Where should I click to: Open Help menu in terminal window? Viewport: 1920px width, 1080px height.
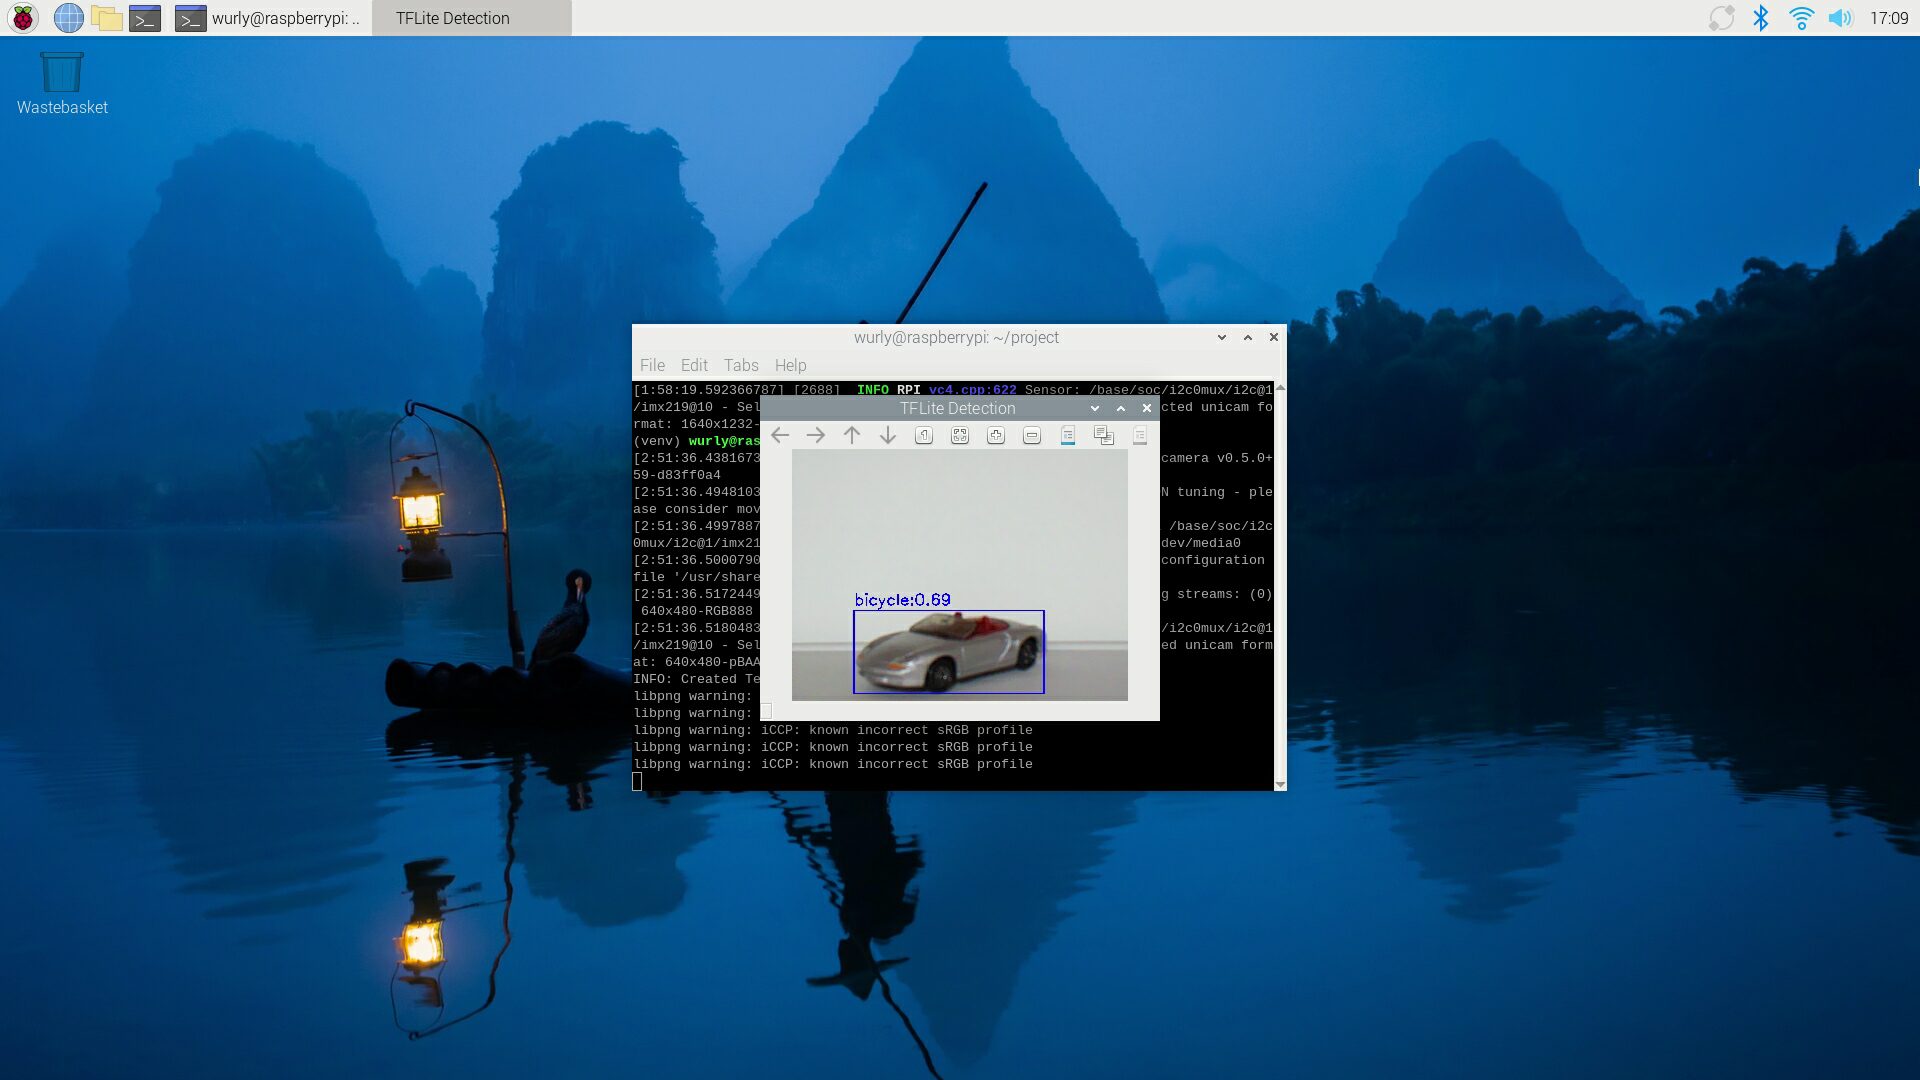tap(790, 365)
